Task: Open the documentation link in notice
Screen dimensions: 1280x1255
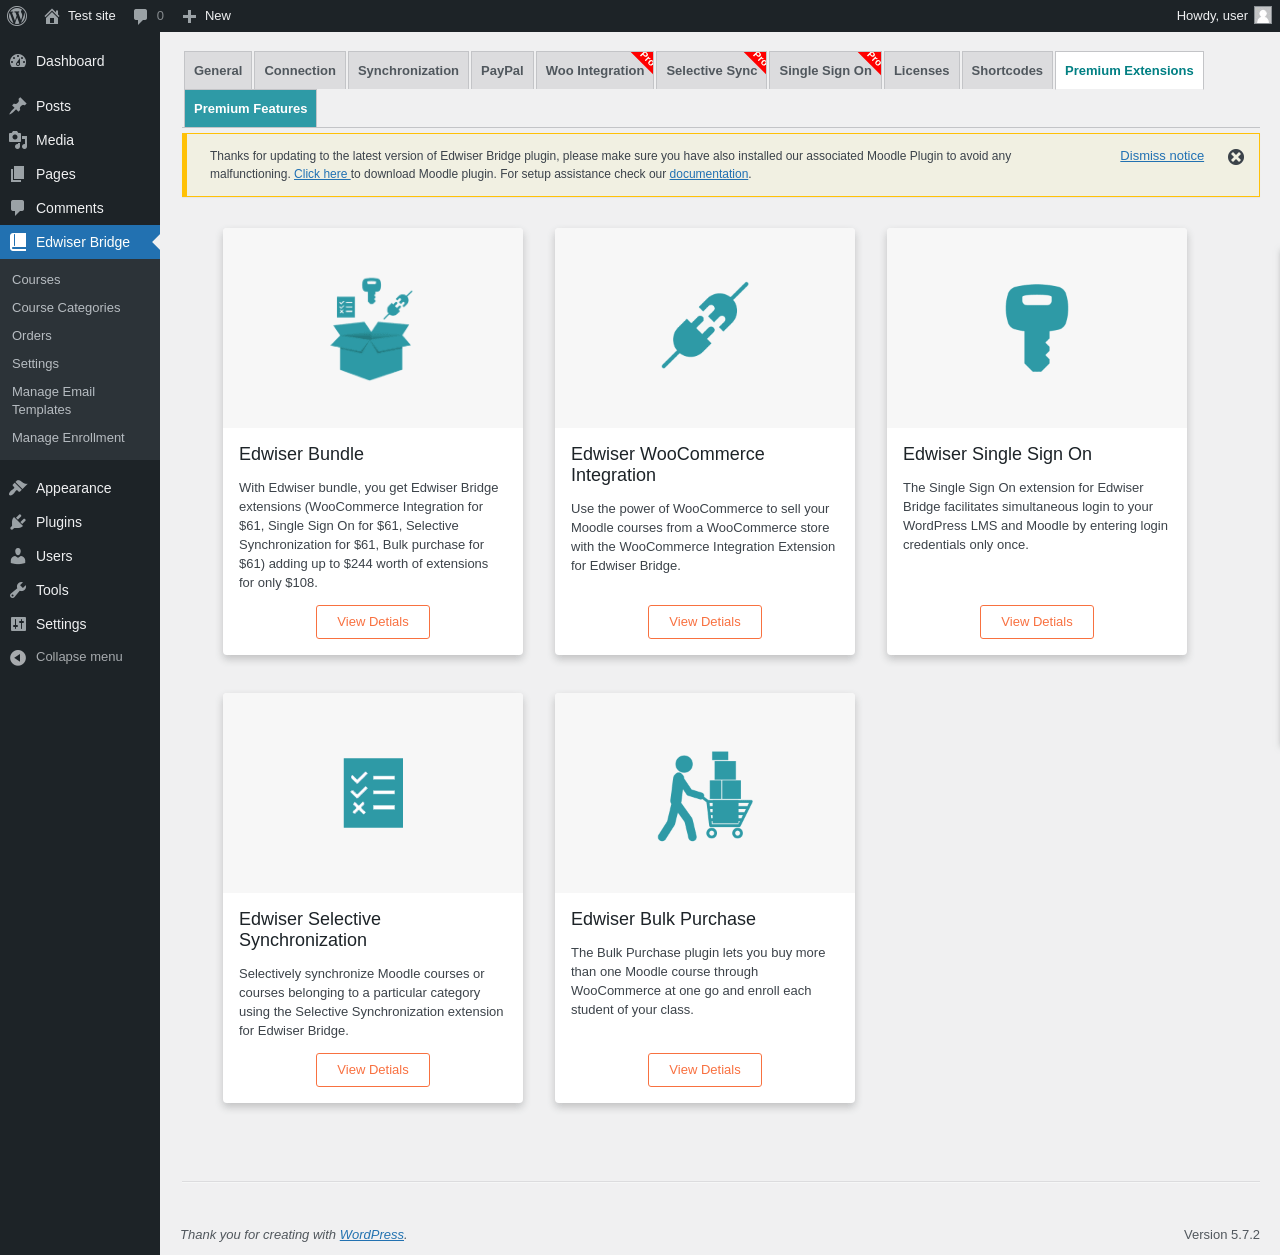Action: [x=709, y=174]
